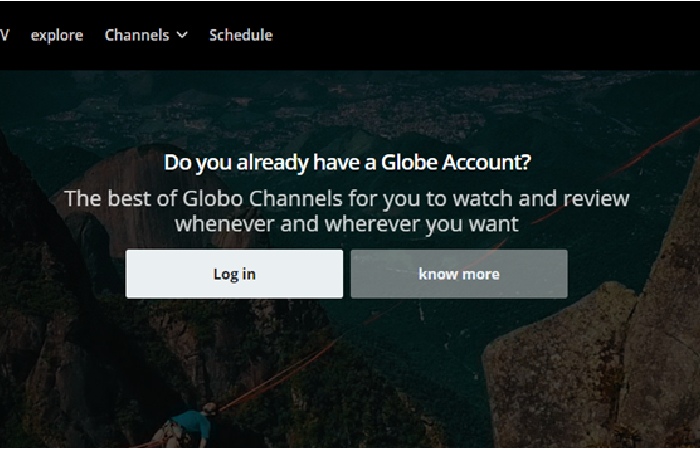Click 'whenever and wherever you want' text line

347,224
